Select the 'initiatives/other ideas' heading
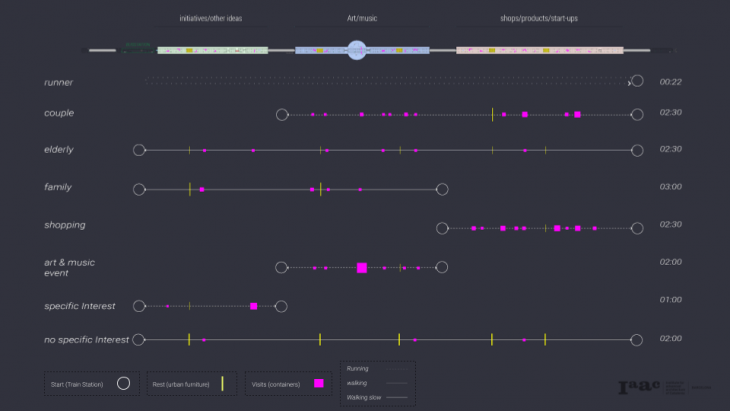 (x=210, y=18)
